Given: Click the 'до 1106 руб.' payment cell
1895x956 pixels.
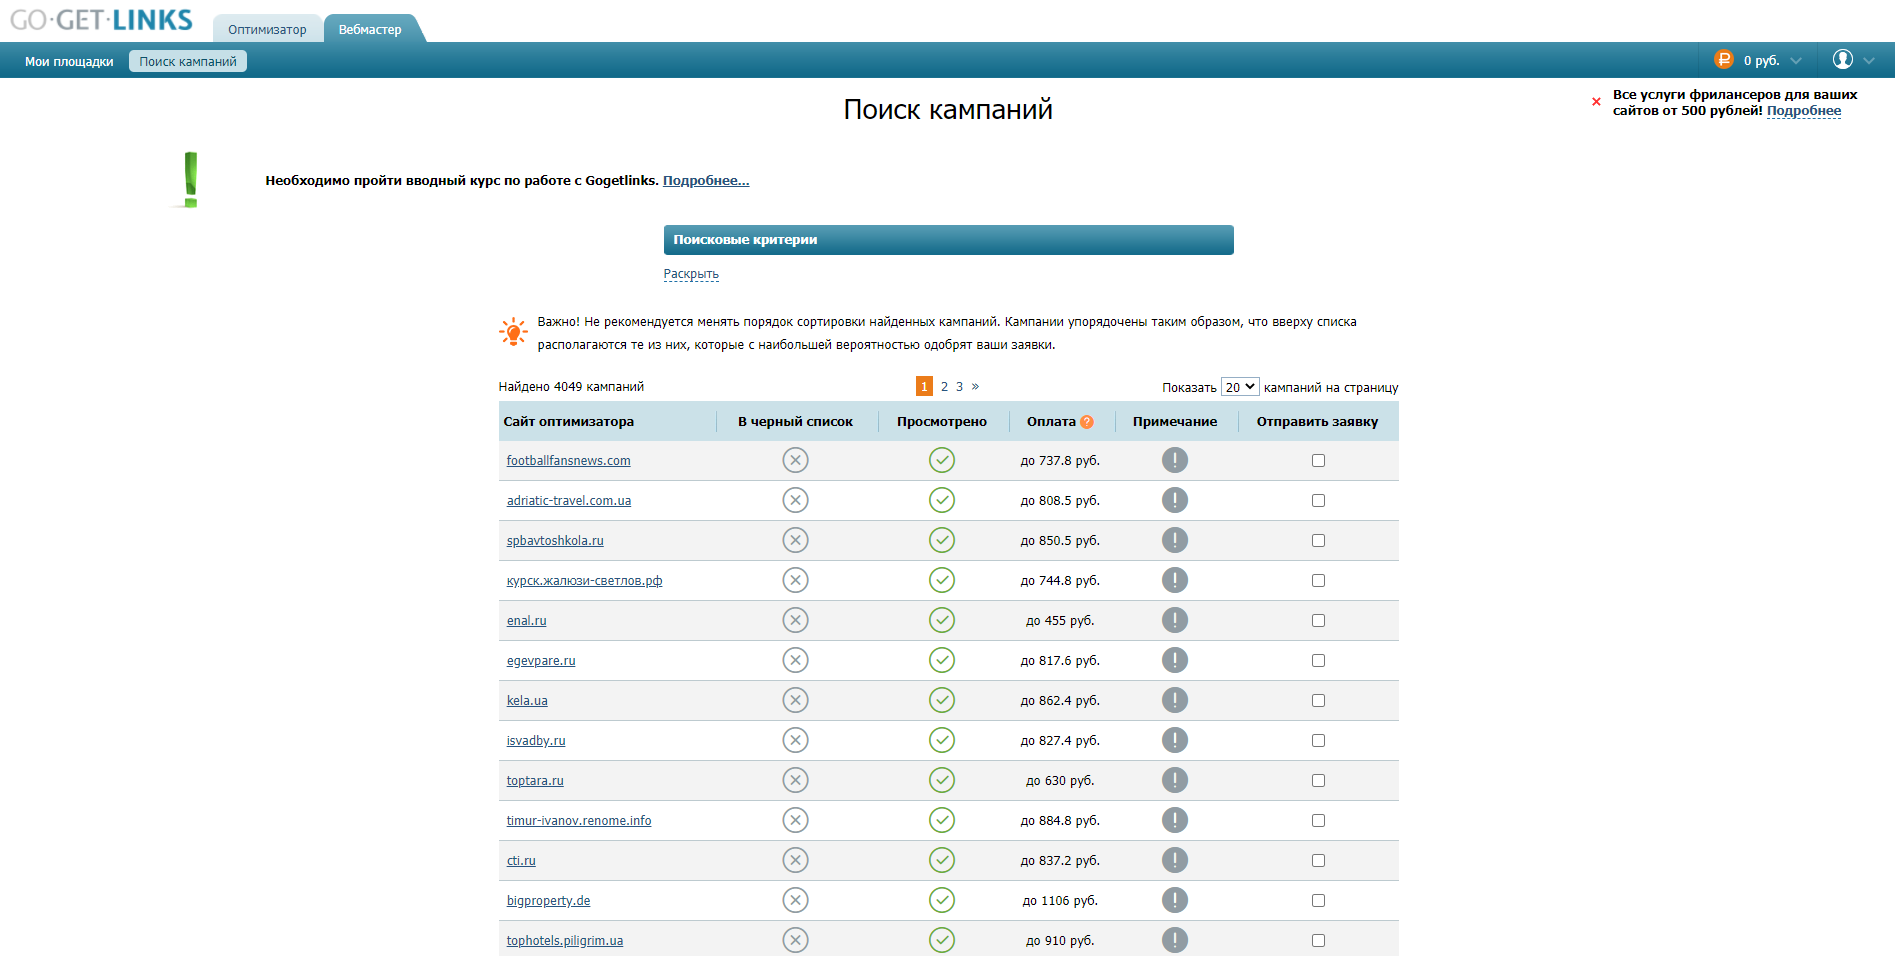Looking at the screenshot, I should click(x=1060, y=901).
